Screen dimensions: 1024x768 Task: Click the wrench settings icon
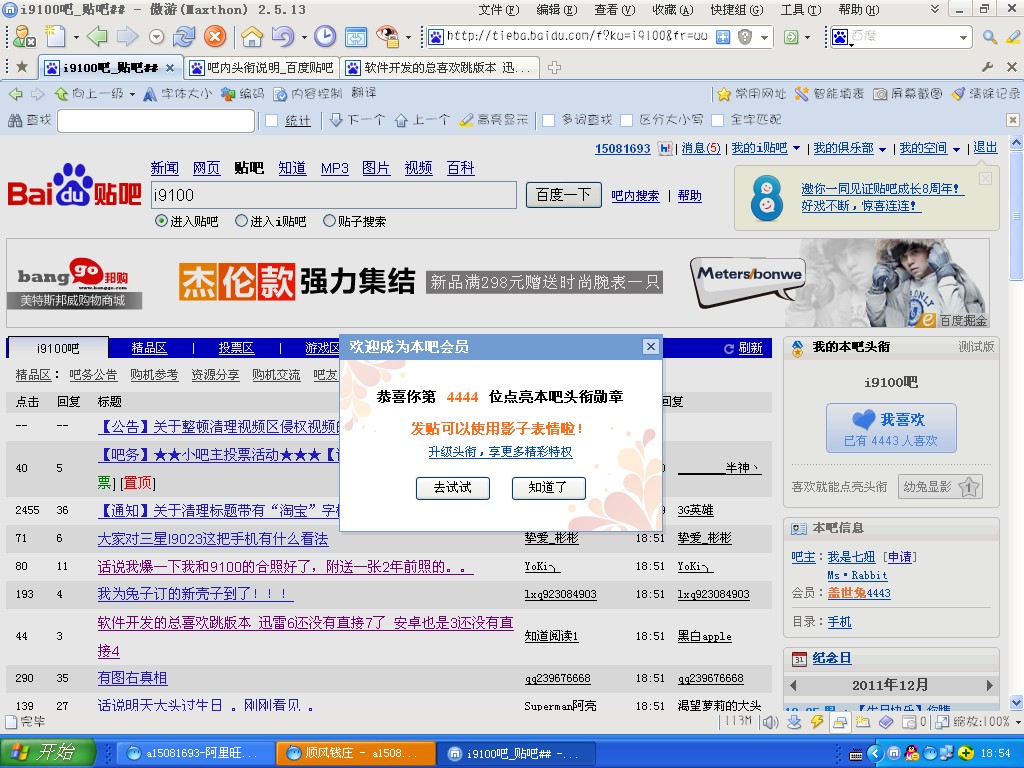pyautogui.click(x=987, y=67)
